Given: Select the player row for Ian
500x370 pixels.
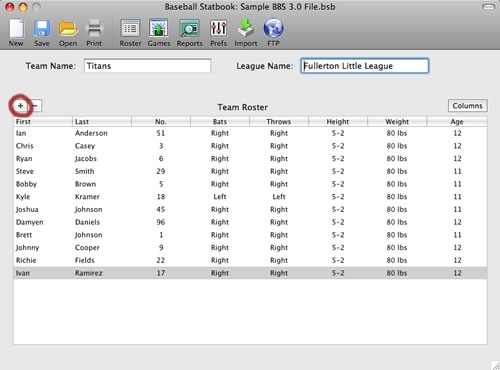Looking at the screenshot, I should (250, 133).
